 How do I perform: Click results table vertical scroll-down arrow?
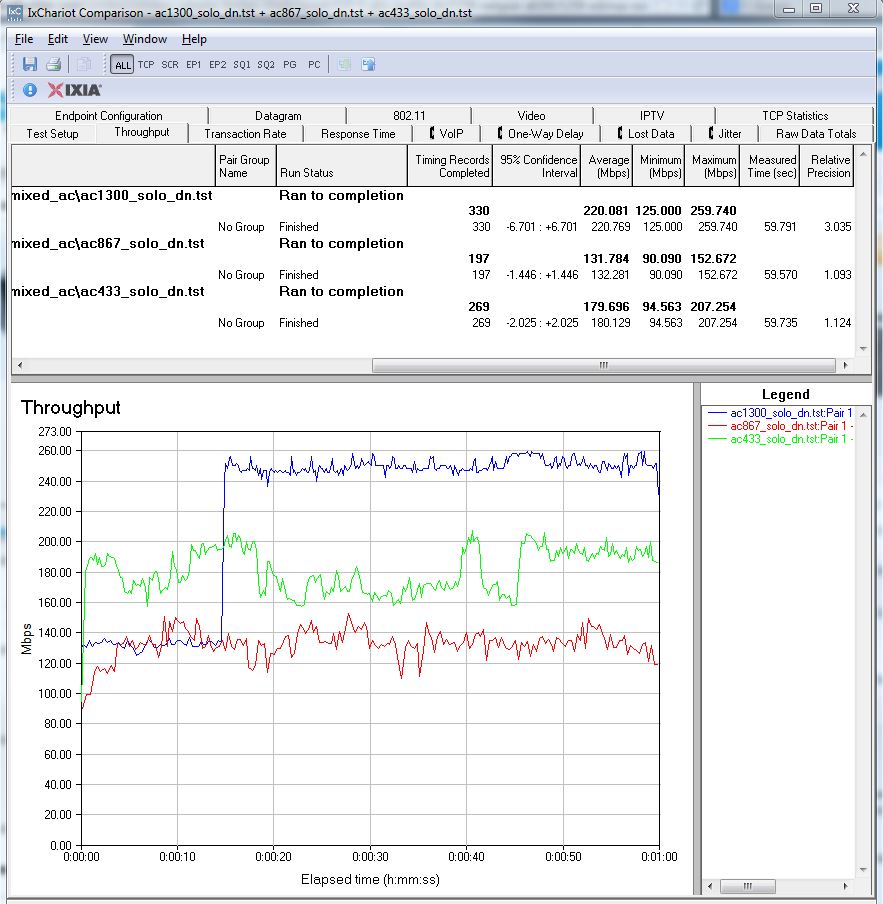point(863,349)
